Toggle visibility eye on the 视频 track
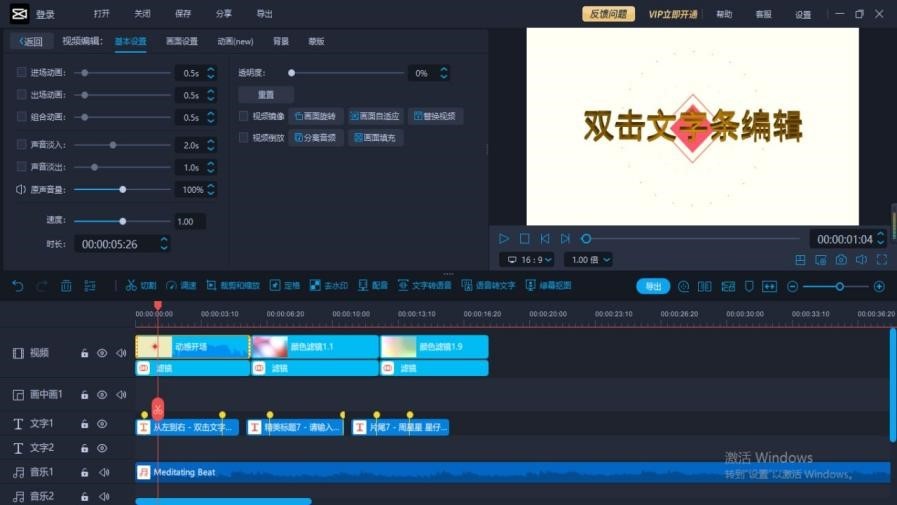This screenshot has height=505, width=897. [x=102, y=353]
